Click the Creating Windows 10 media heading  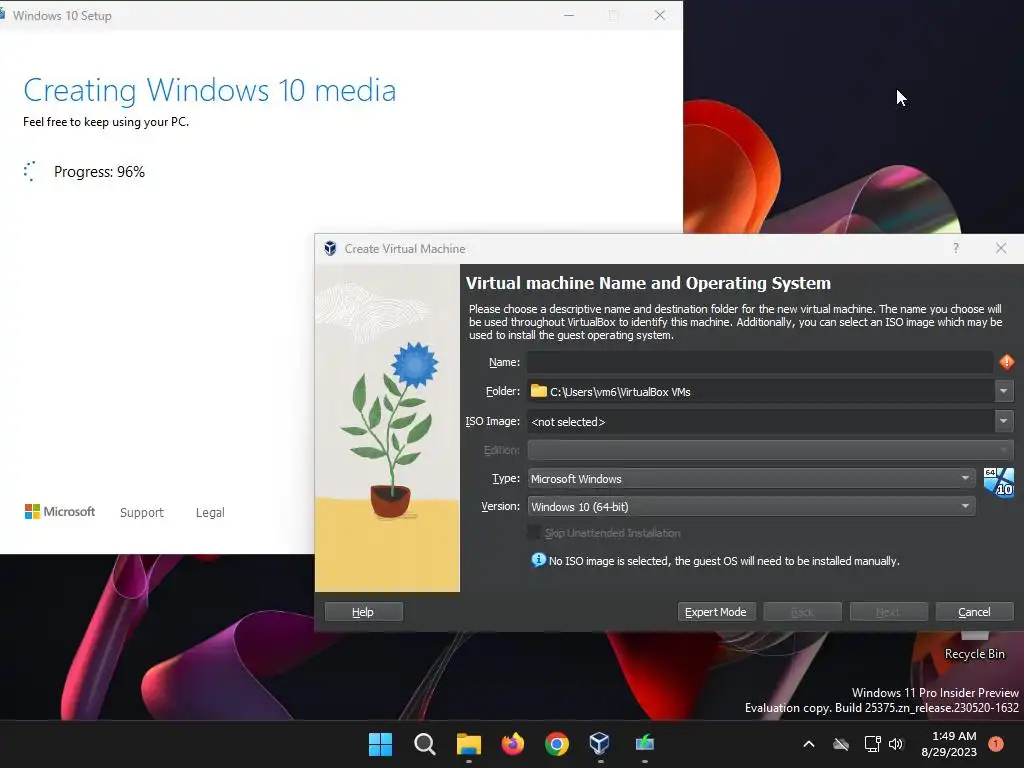pos(210,91)
